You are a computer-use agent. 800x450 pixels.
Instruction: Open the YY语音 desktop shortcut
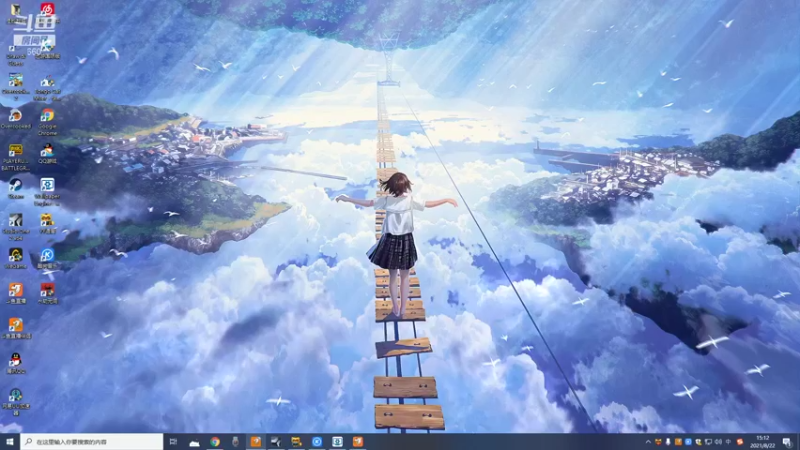coord(47,223)
